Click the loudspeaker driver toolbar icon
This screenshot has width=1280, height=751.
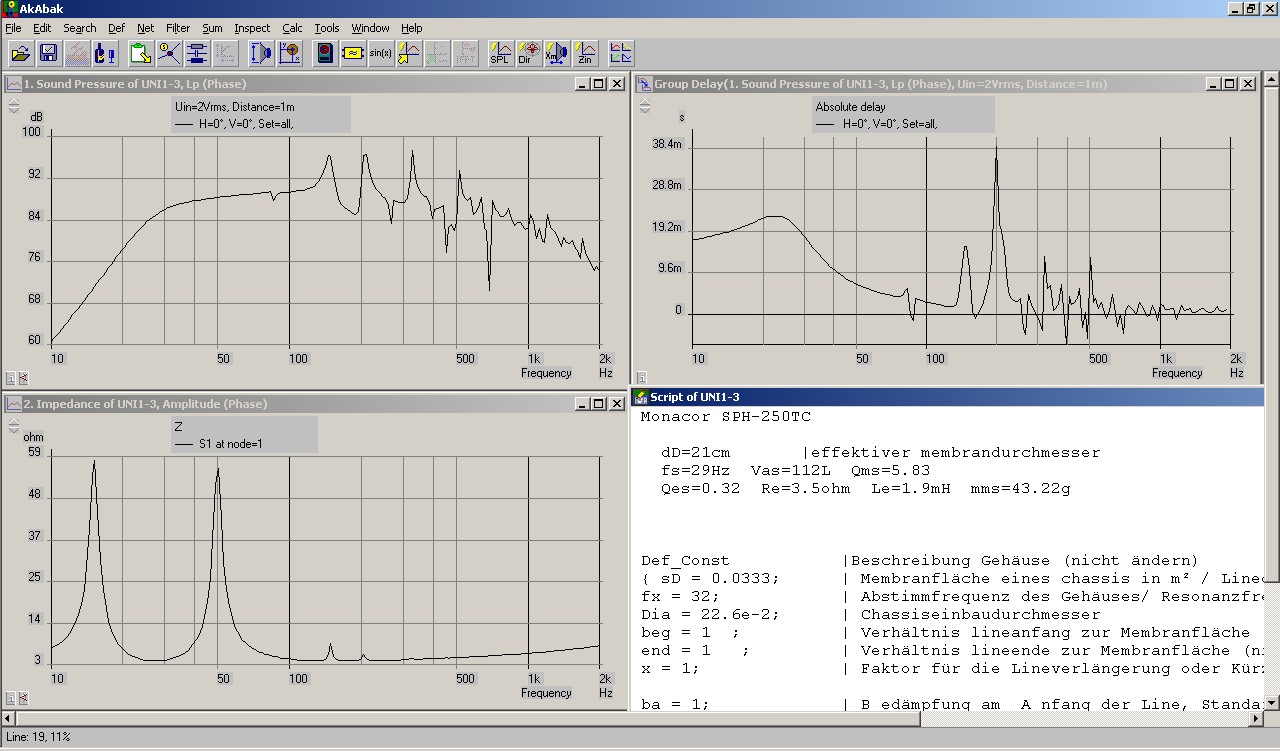[261, 54]
